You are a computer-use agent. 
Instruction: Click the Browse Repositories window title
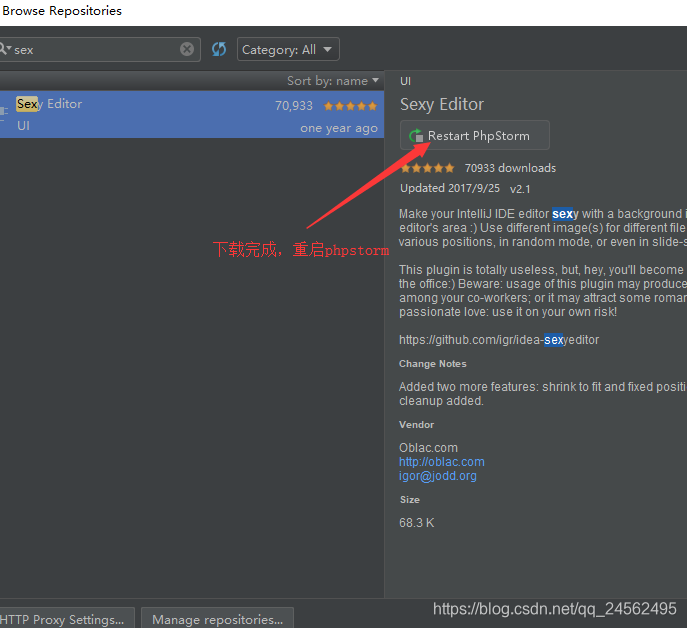click(62, 11)
